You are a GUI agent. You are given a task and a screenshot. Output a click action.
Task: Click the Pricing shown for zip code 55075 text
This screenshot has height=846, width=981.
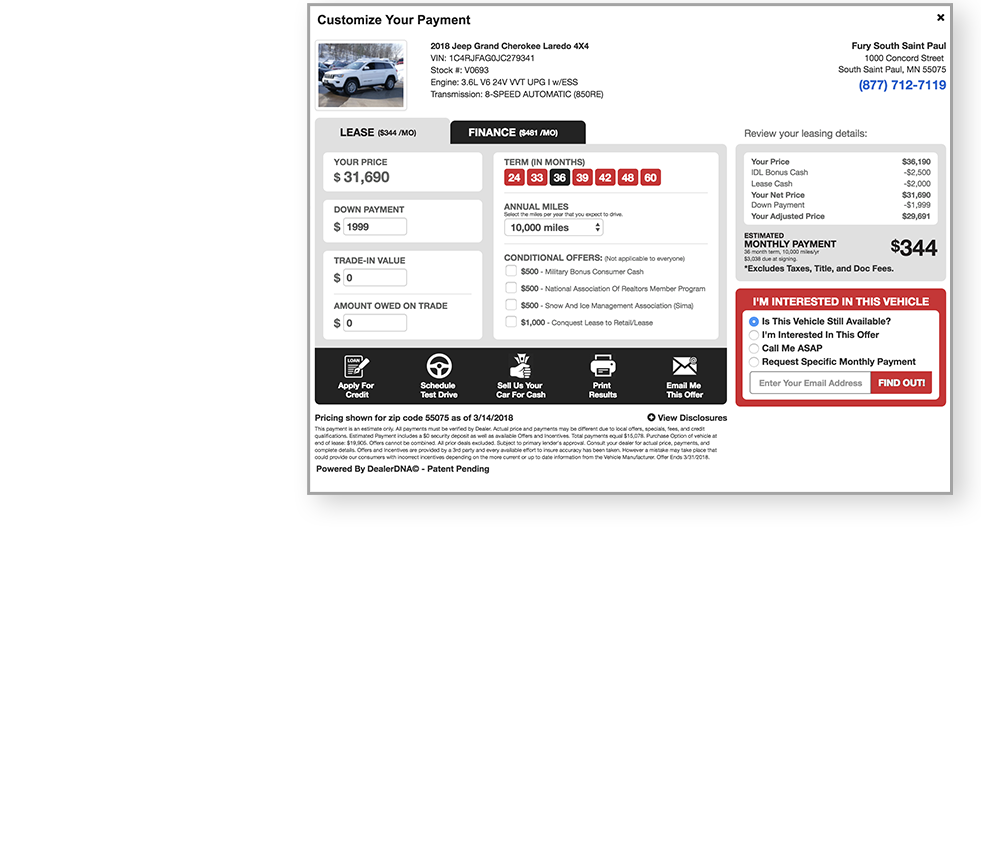click(x=414, y=417)
